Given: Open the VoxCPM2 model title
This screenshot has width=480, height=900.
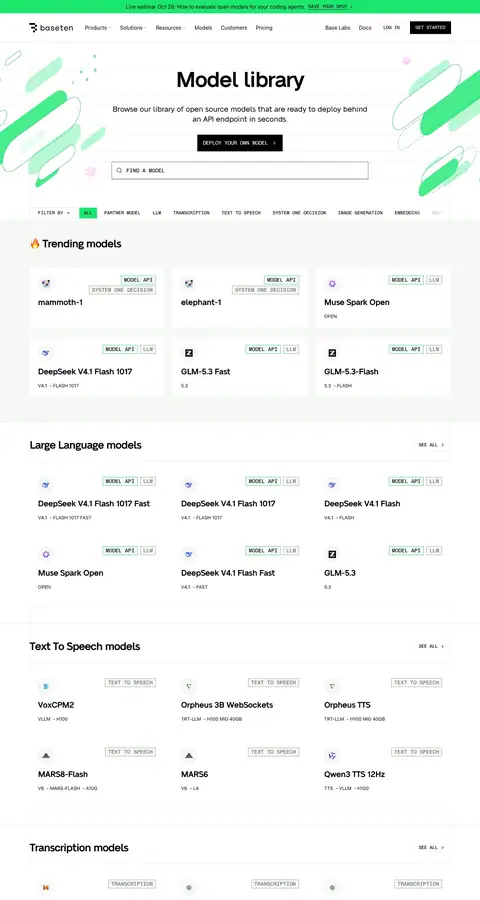Looking at the screenshot, I should [56, 705].
